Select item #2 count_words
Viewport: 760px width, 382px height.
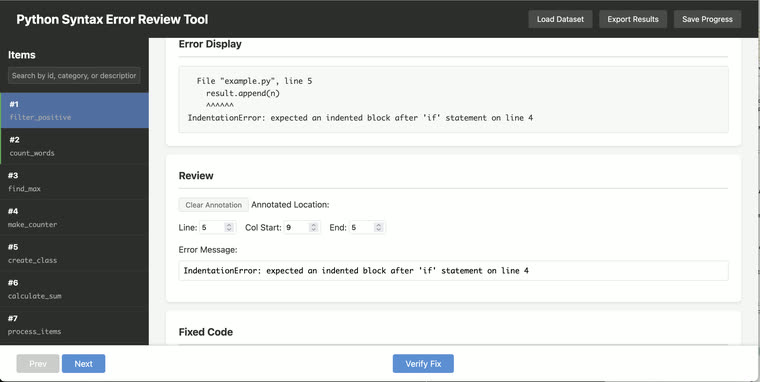pyautogui.click(x=74, y=146)
